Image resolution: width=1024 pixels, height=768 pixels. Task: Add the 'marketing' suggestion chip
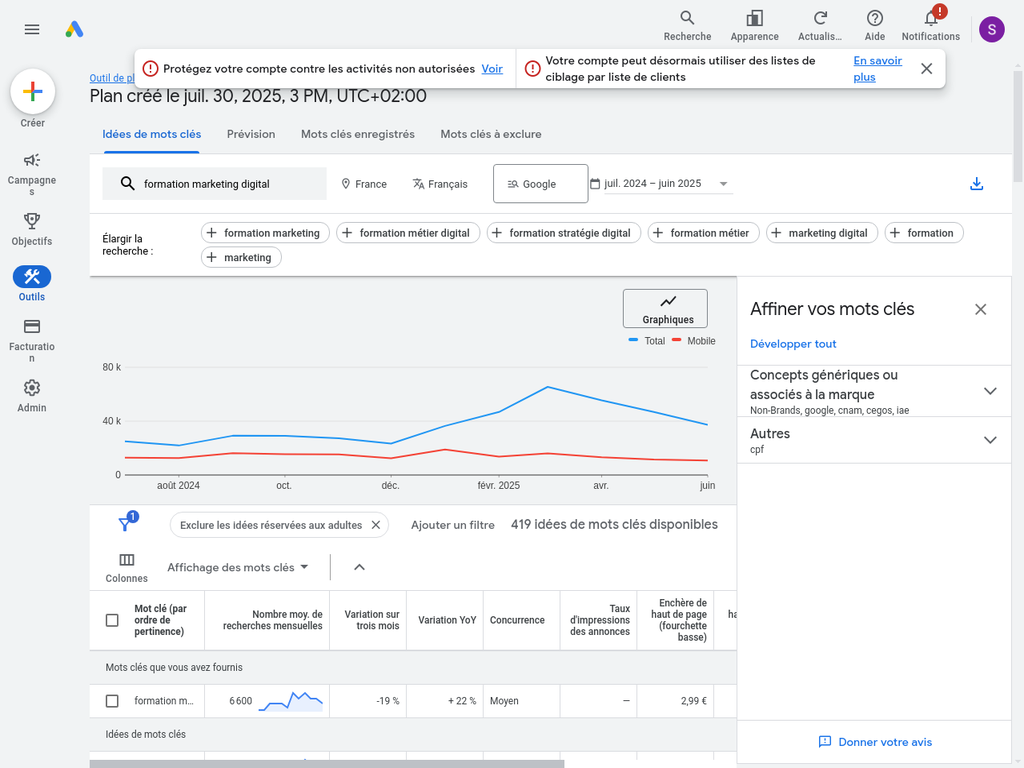coord(241,257)
